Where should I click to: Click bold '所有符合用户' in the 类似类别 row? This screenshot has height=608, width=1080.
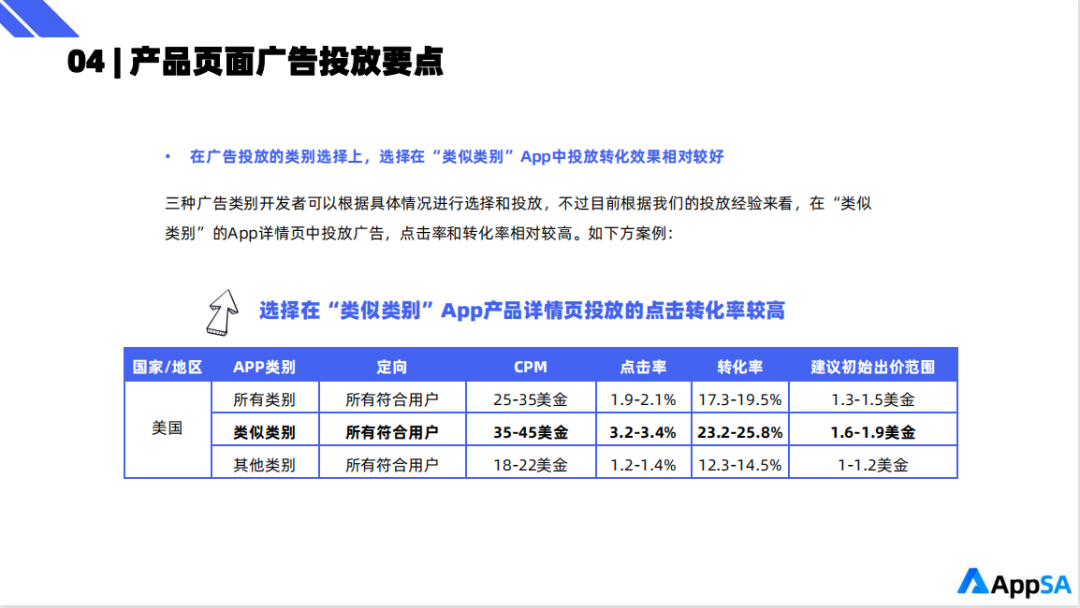click(392, 432)
